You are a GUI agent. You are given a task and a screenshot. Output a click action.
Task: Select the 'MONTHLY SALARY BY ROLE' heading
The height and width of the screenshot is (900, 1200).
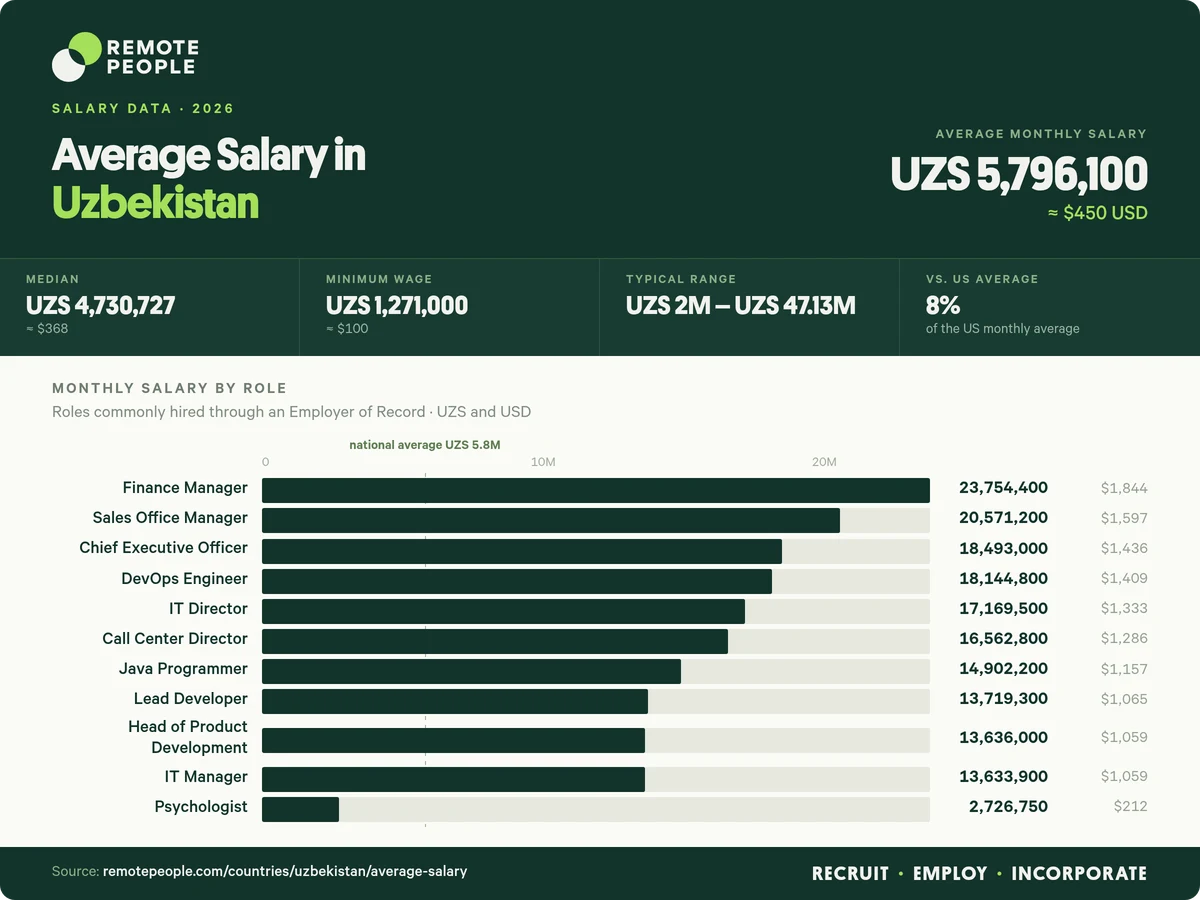(169, 388)
